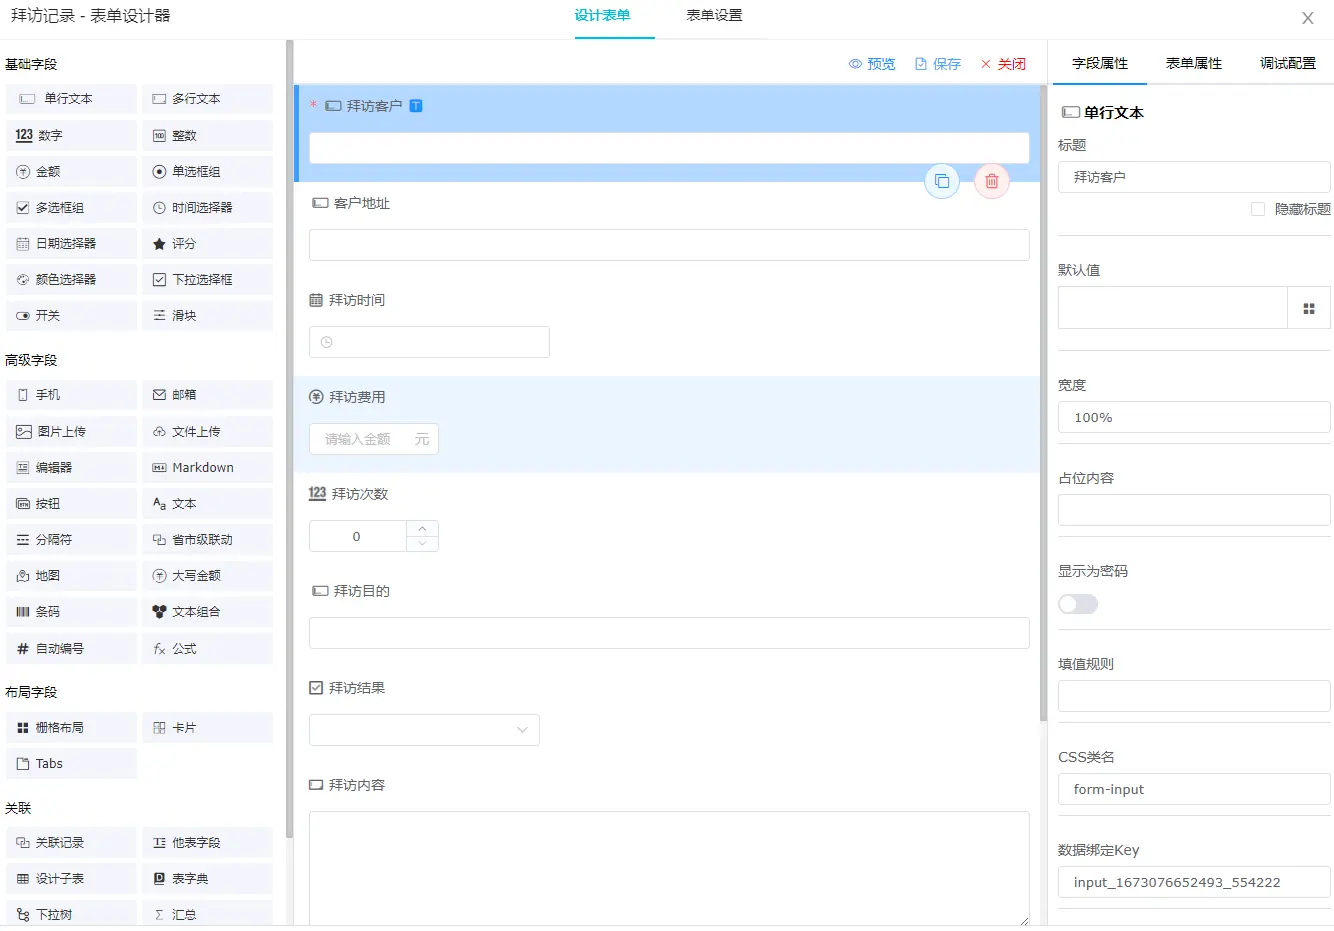
Task: Click the 保存 button
Action: (x=938, y=64)
